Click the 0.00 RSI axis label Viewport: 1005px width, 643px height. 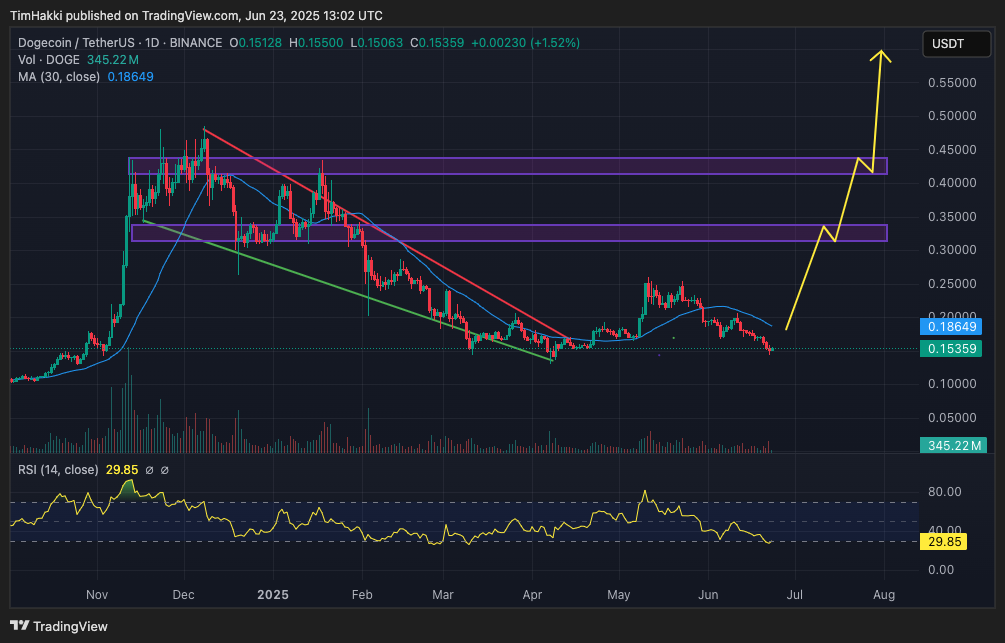coord(941,570)
